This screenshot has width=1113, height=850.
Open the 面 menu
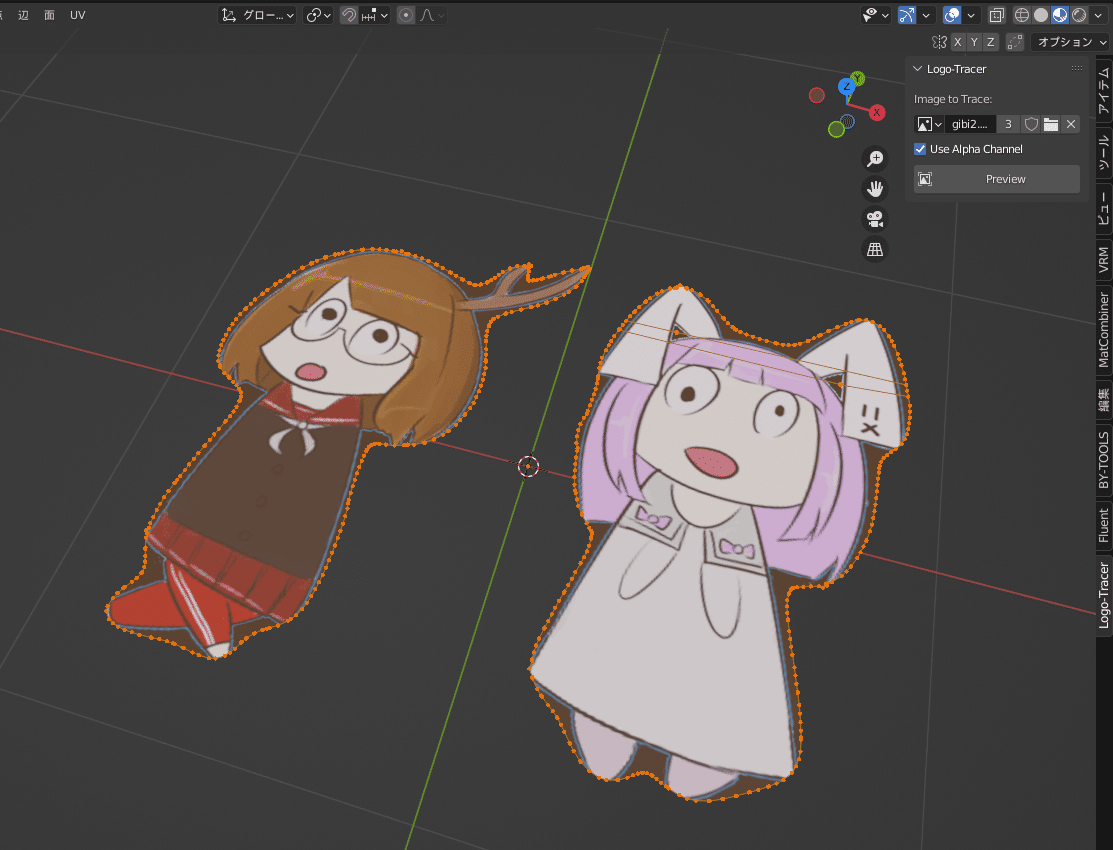[x=50, y=15]
